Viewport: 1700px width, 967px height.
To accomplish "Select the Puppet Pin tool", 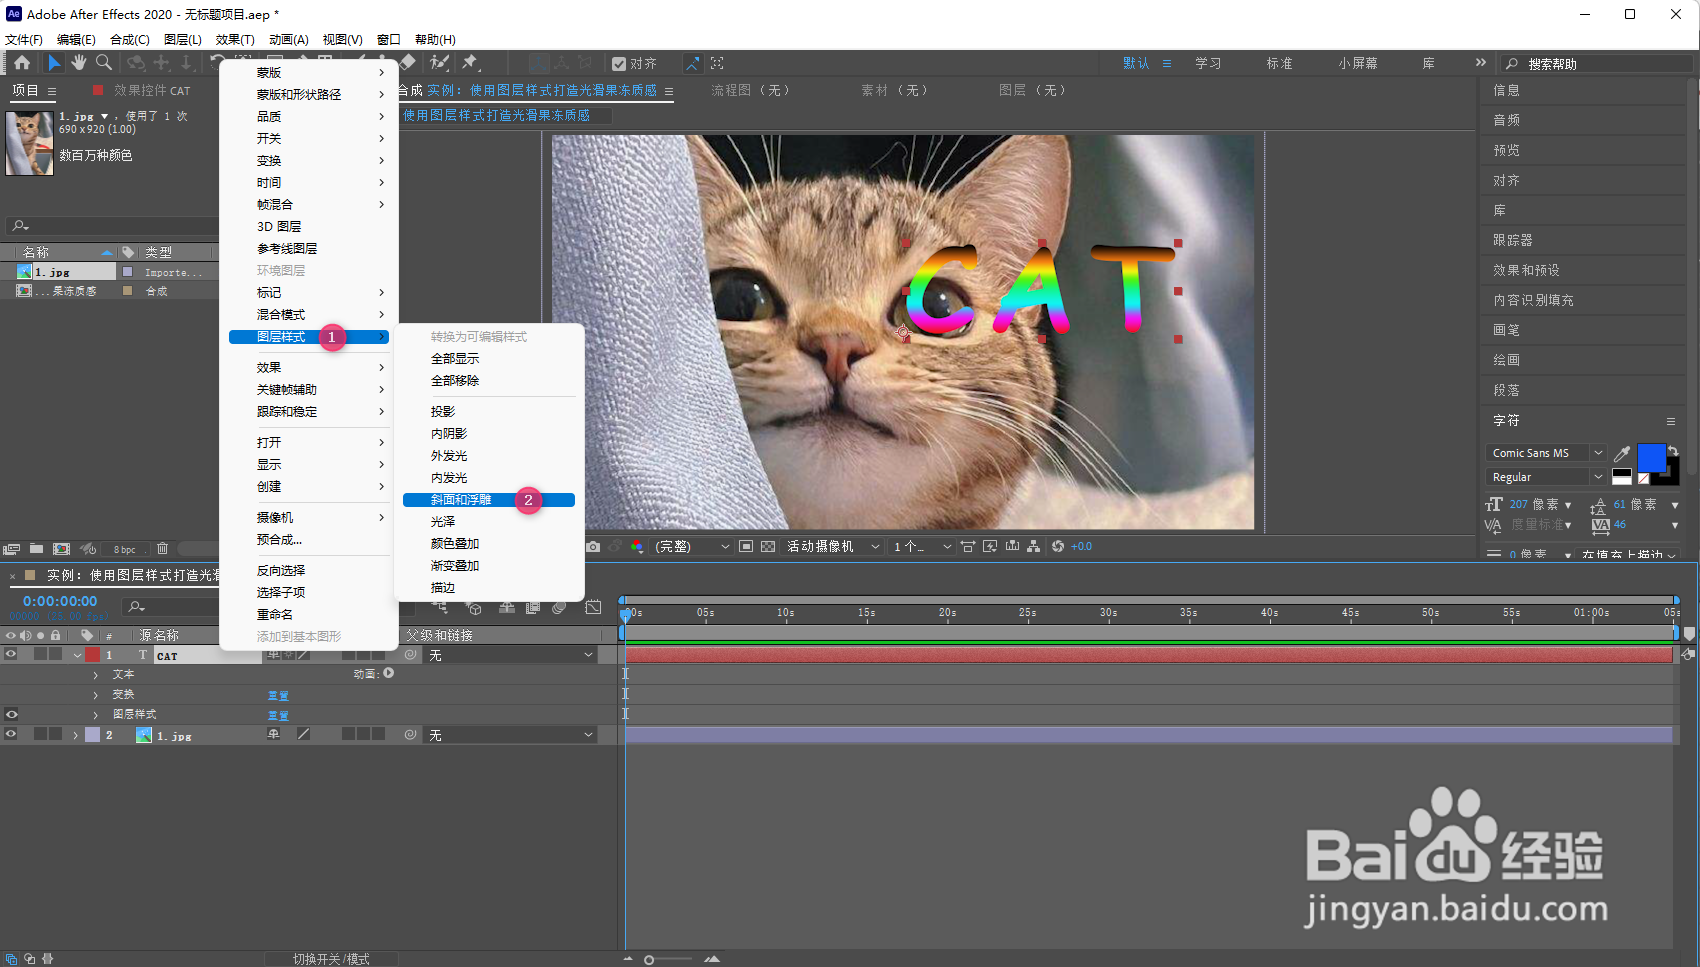I will (x=469, y=63).
